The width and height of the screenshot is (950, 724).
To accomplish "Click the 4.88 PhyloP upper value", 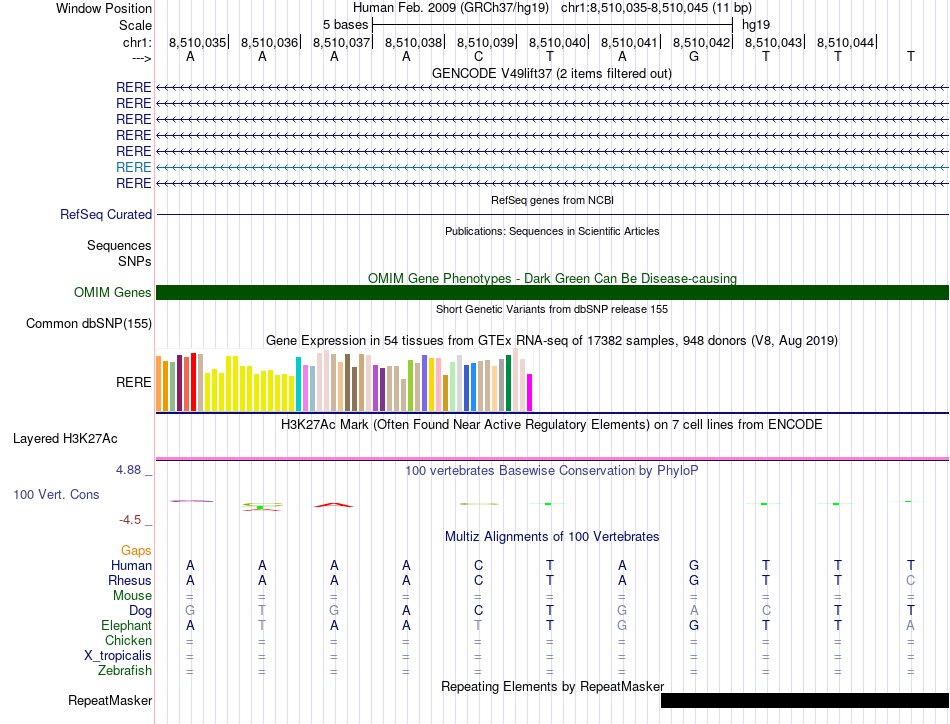I will tap(128, 470).
